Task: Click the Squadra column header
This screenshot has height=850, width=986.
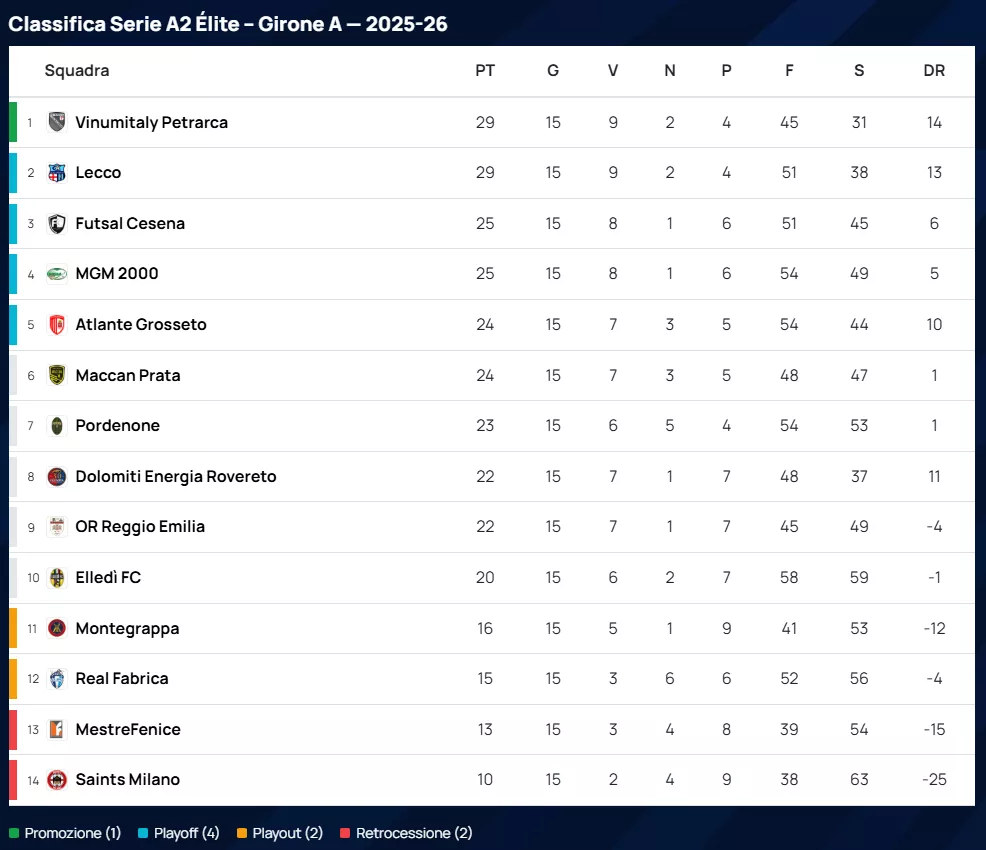Action: point(77,71)
